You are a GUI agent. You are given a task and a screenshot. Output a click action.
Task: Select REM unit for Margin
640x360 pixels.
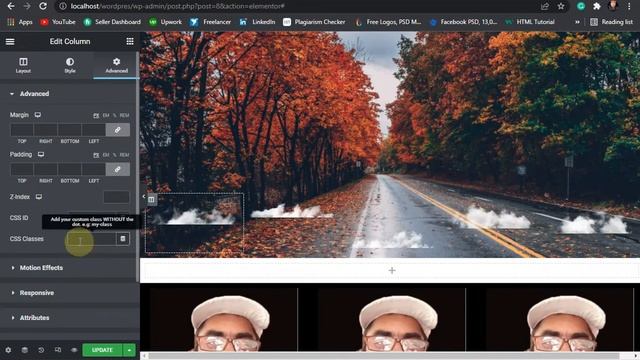pos(124,116)
